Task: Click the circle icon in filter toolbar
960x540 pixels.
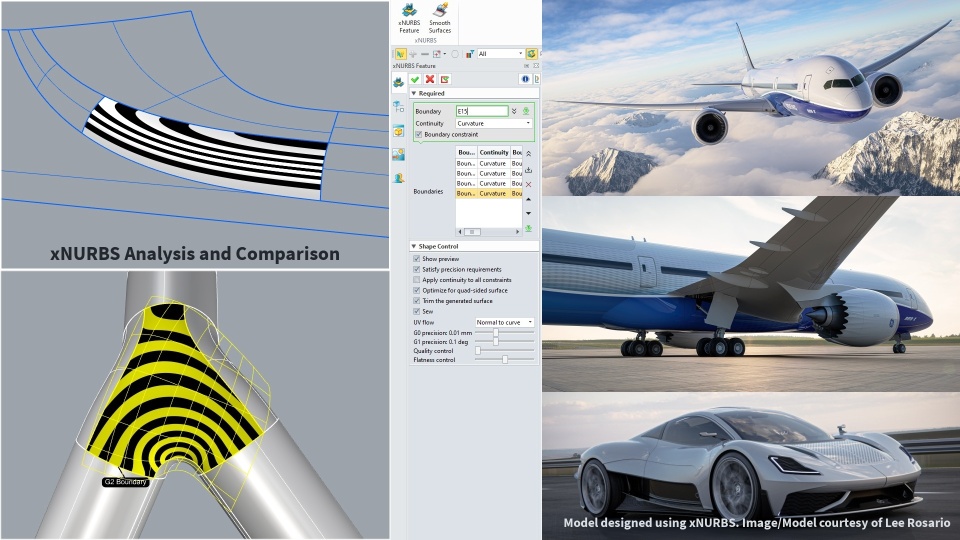Action: coord(455,54)
